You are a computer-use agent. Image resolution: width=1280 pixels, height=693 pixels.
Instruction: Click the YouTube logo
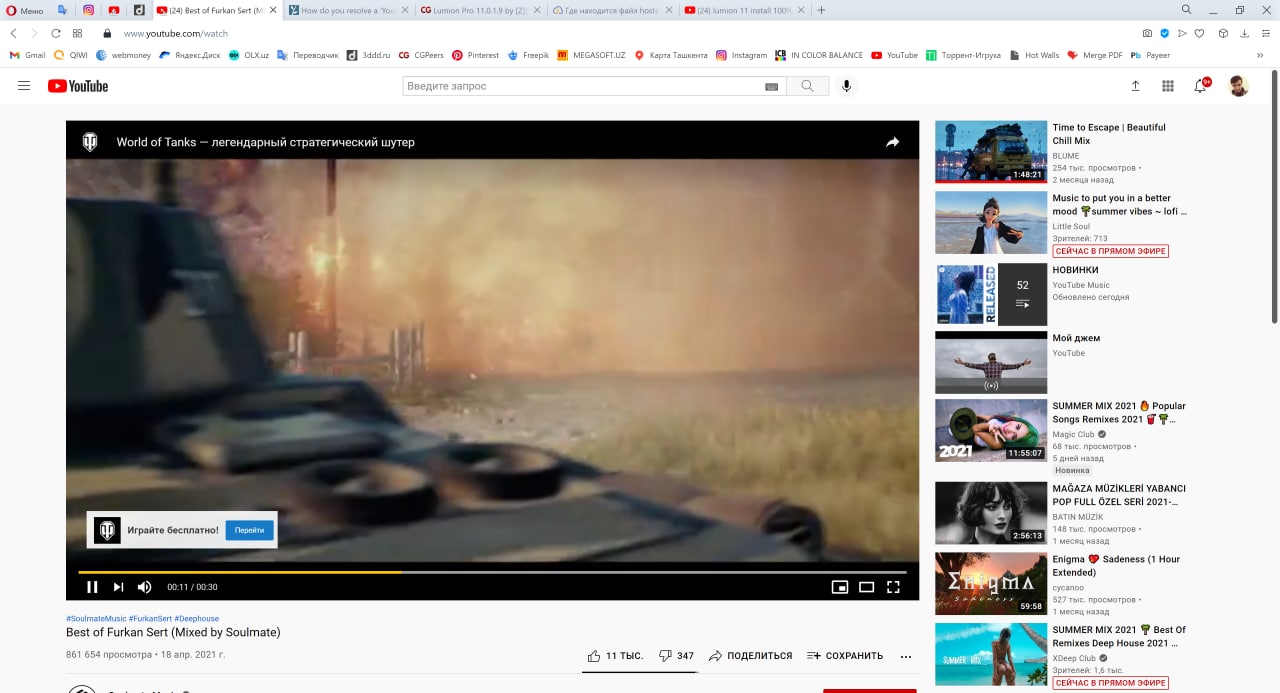point(77,86)
